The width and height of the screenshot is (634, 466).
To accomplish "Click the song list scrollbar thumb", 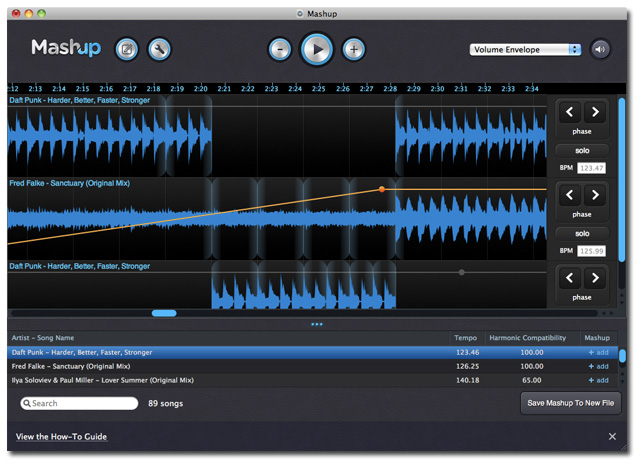I will (622, 356).
